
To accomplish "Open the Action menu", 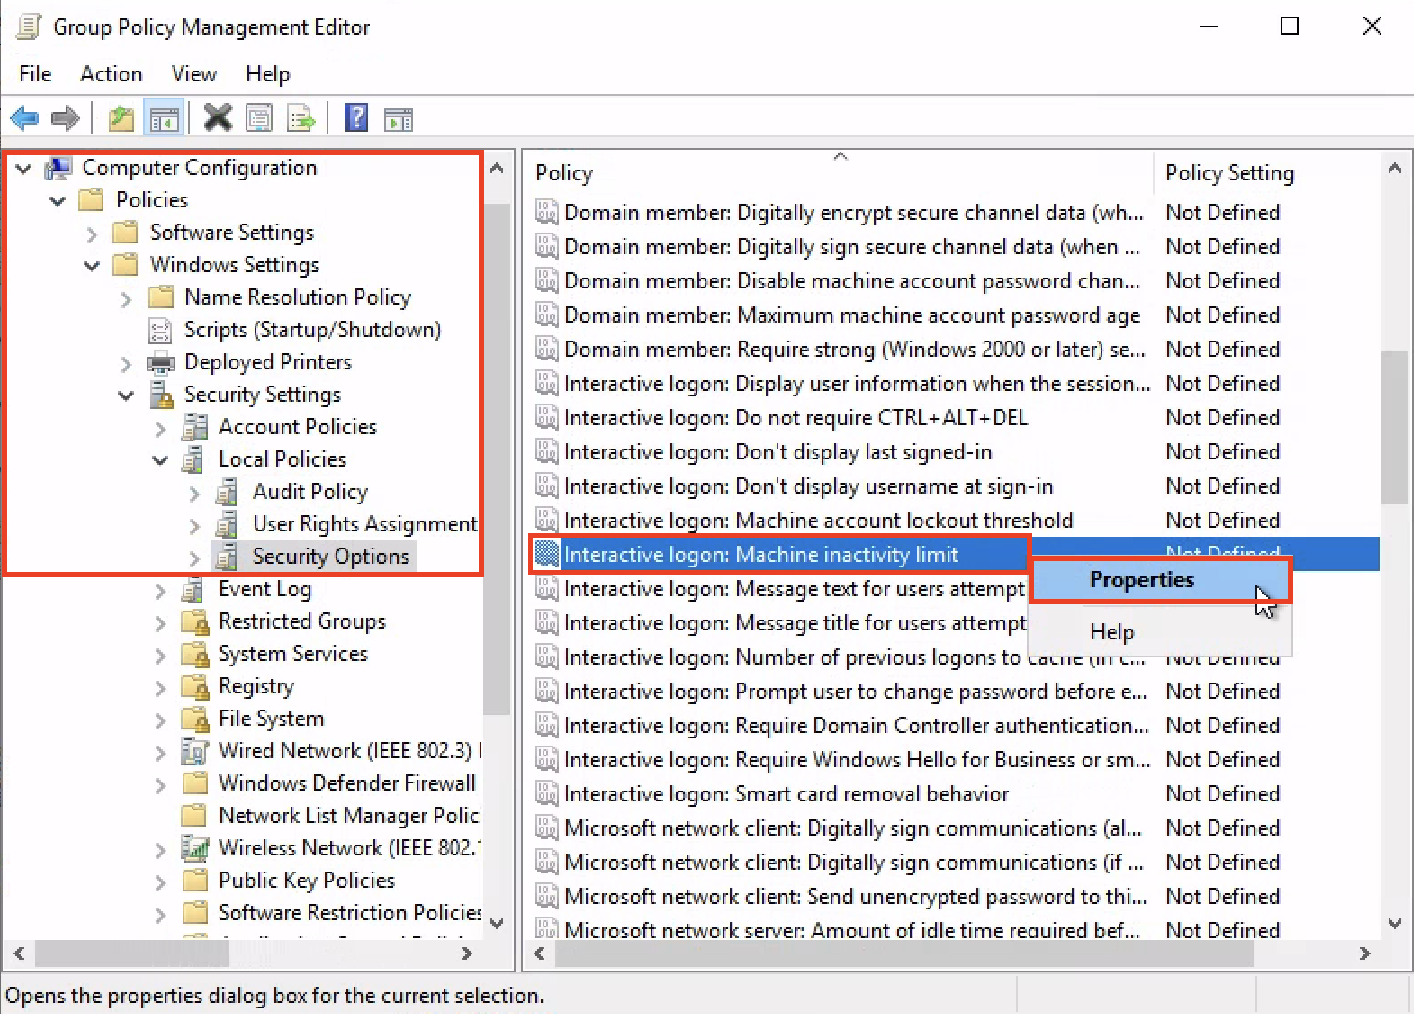I will pyautogui.click(x=111, y=74).
